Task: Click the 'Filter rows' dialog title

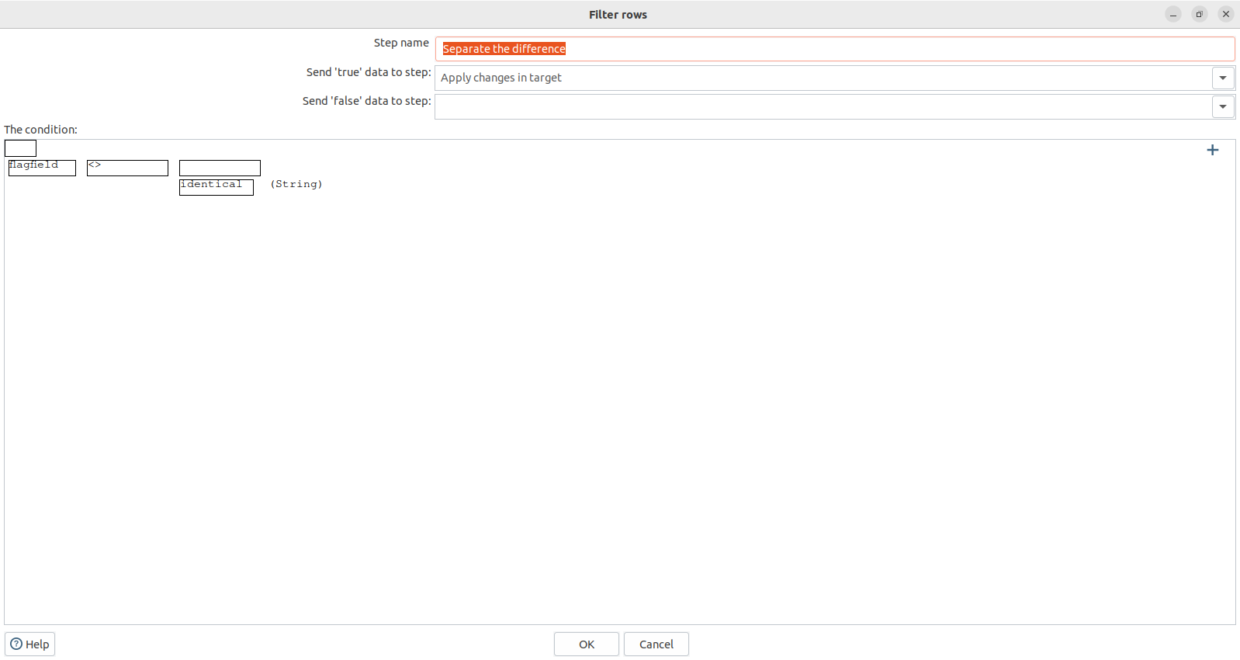Action: (618, 14)
